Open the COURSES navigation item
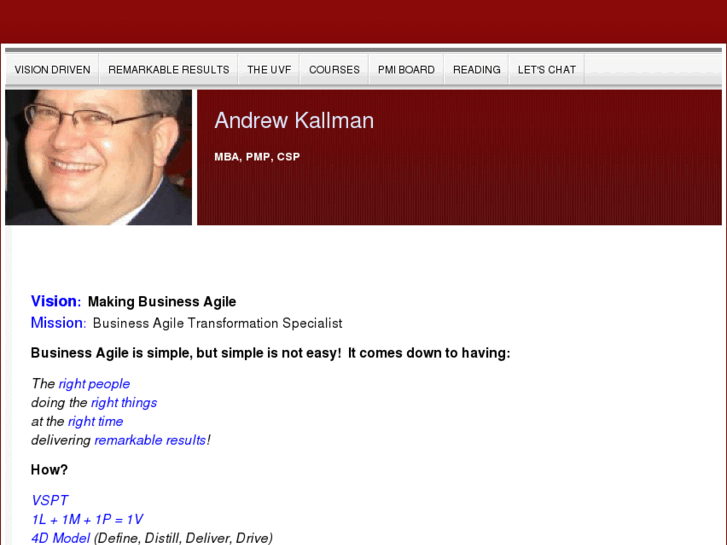Screen dimensions: 727x545 tap(334, 70)
